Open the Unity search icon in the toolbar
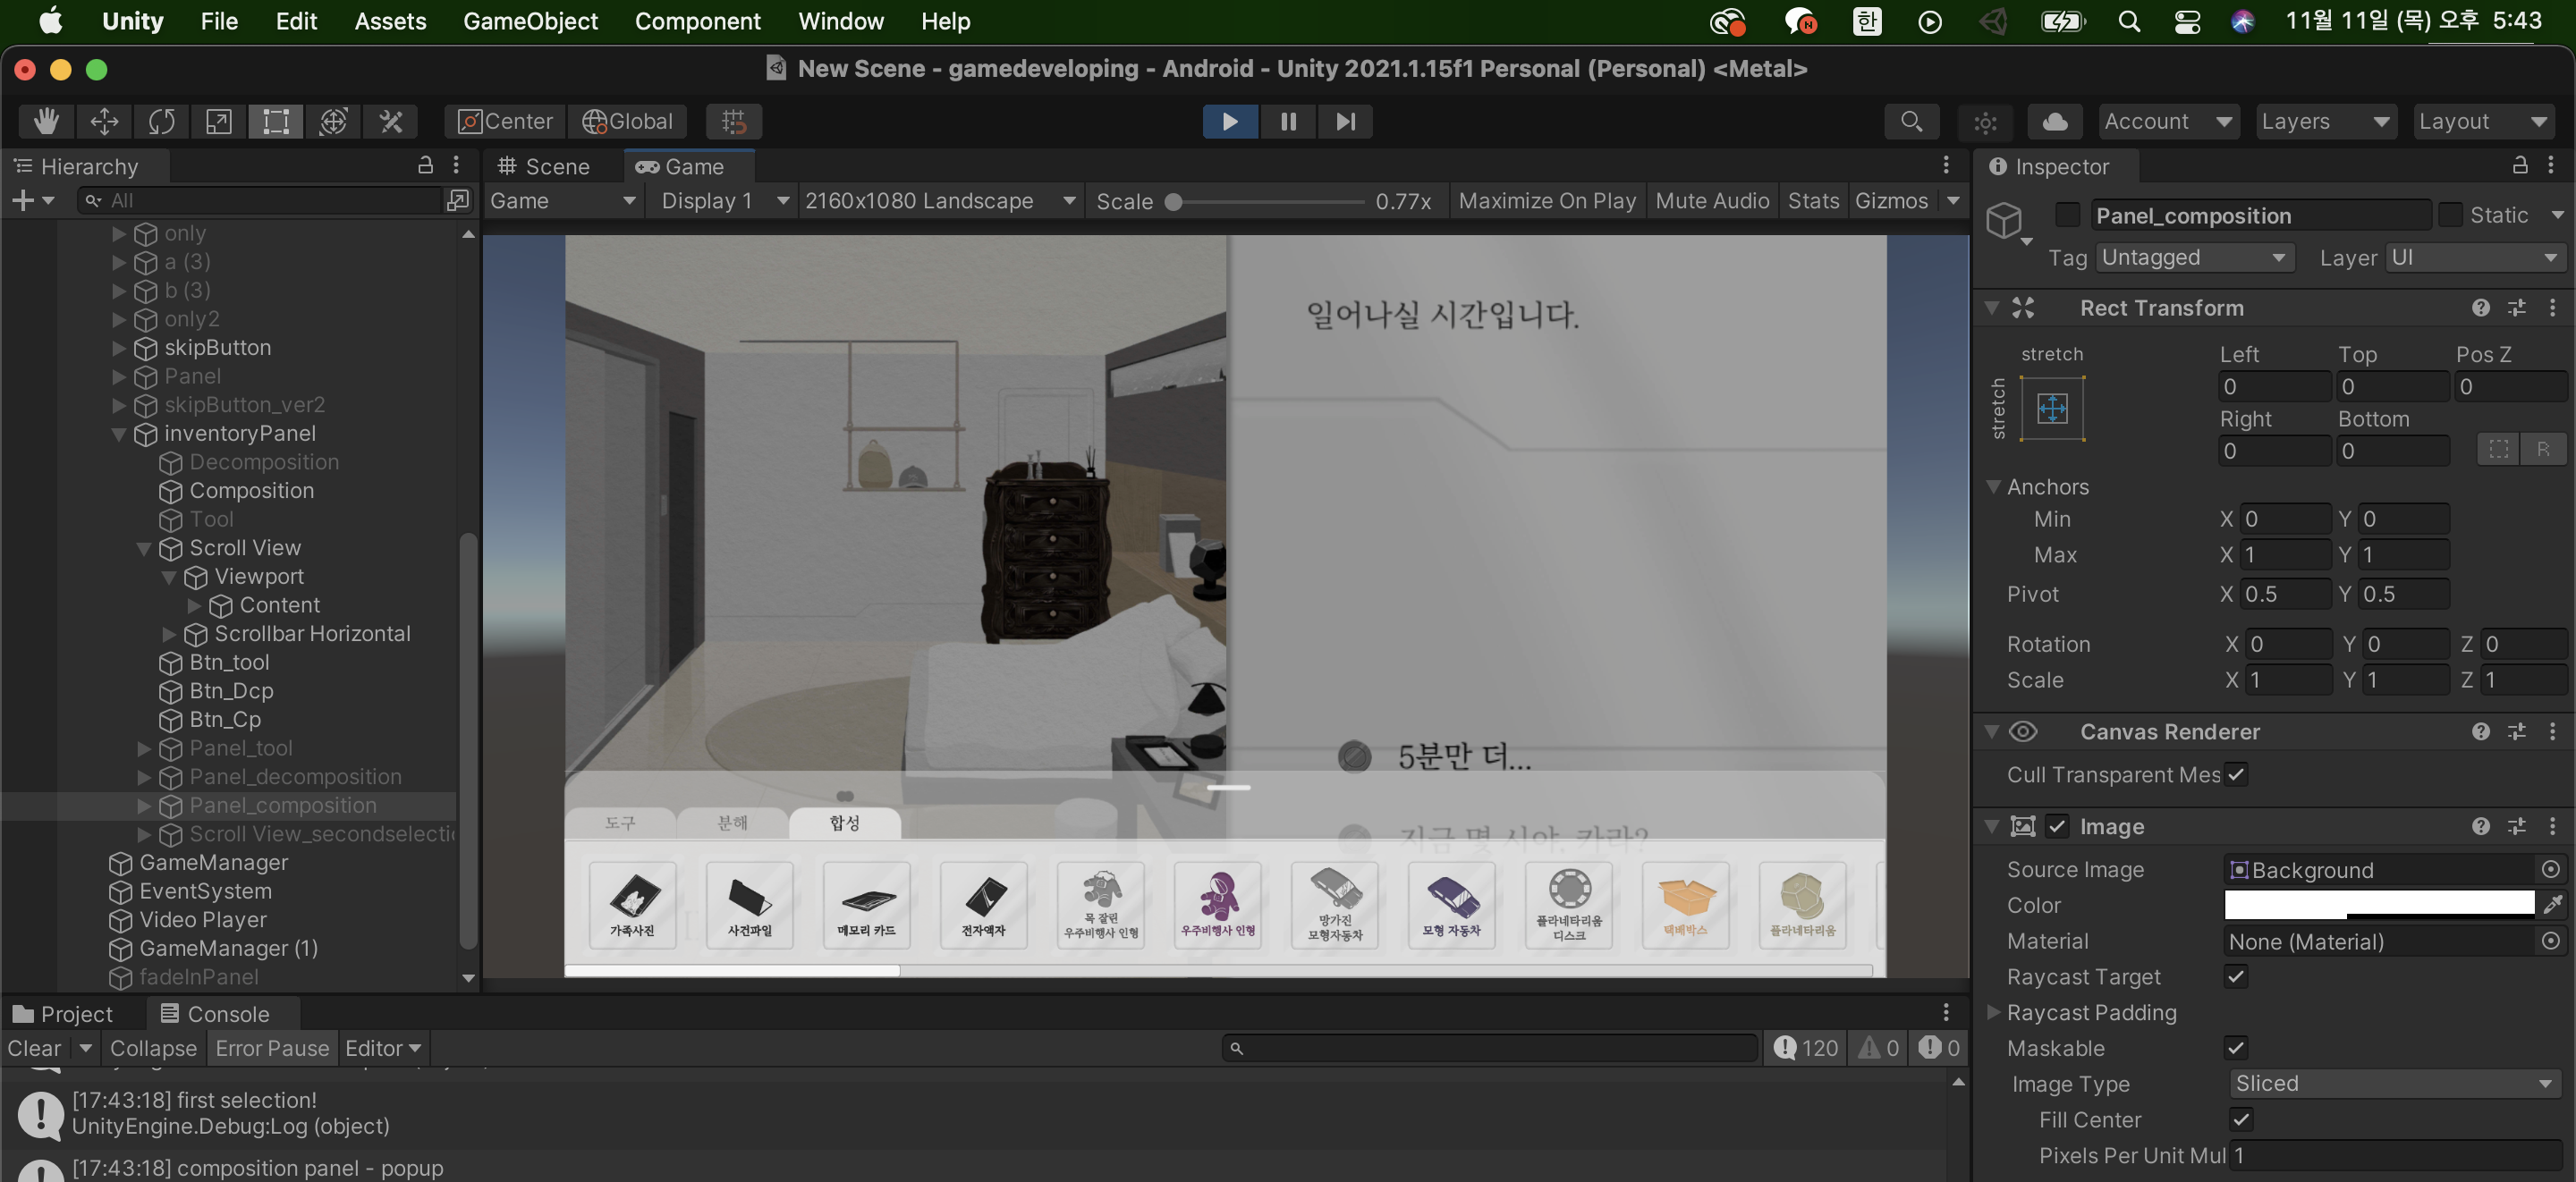Viewport: 2576px width, 1182px height. tap(1911, 121)
